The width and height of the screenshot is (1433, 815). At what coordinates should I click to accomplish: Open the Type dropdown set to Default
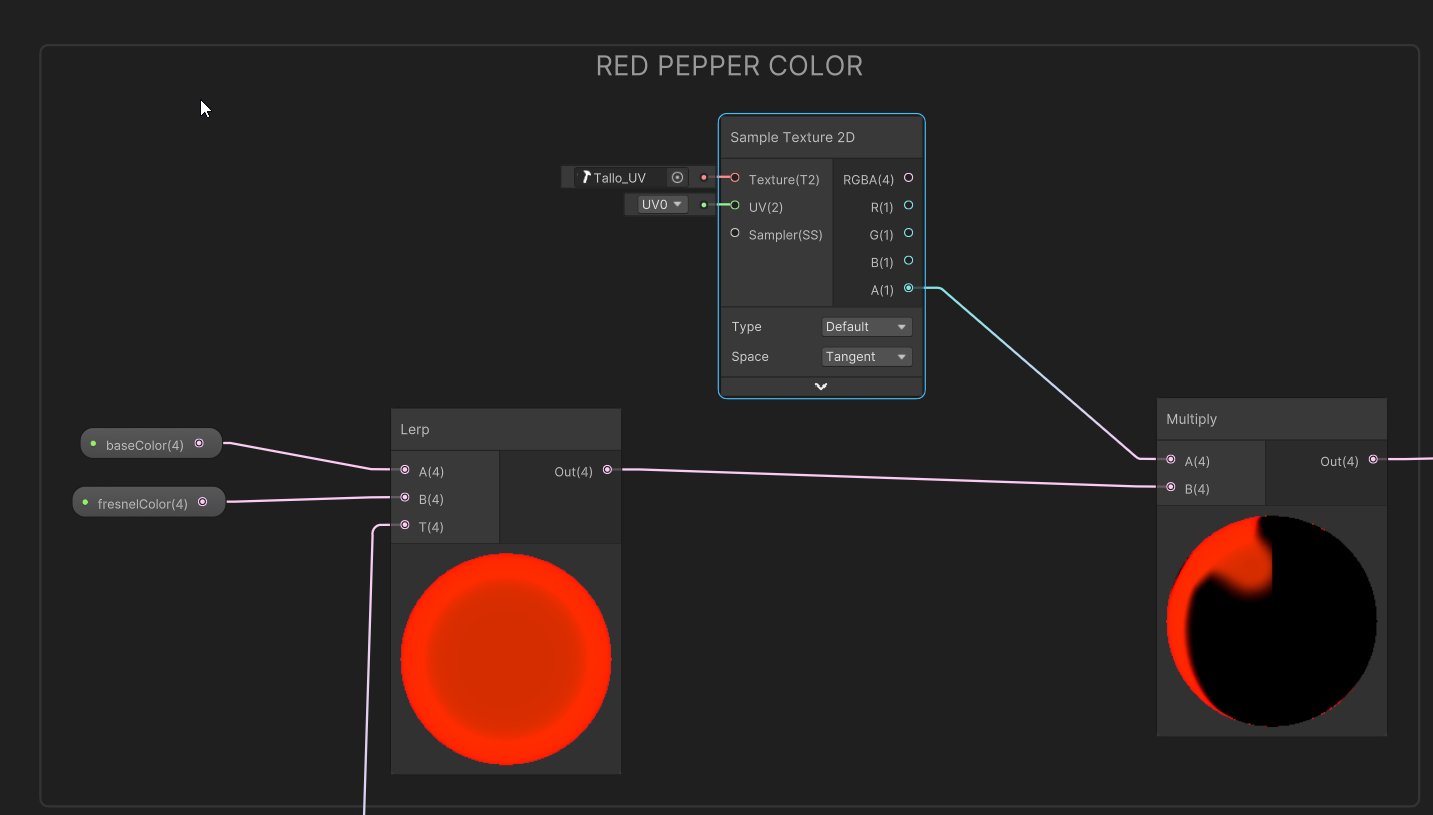click(866, 327)
